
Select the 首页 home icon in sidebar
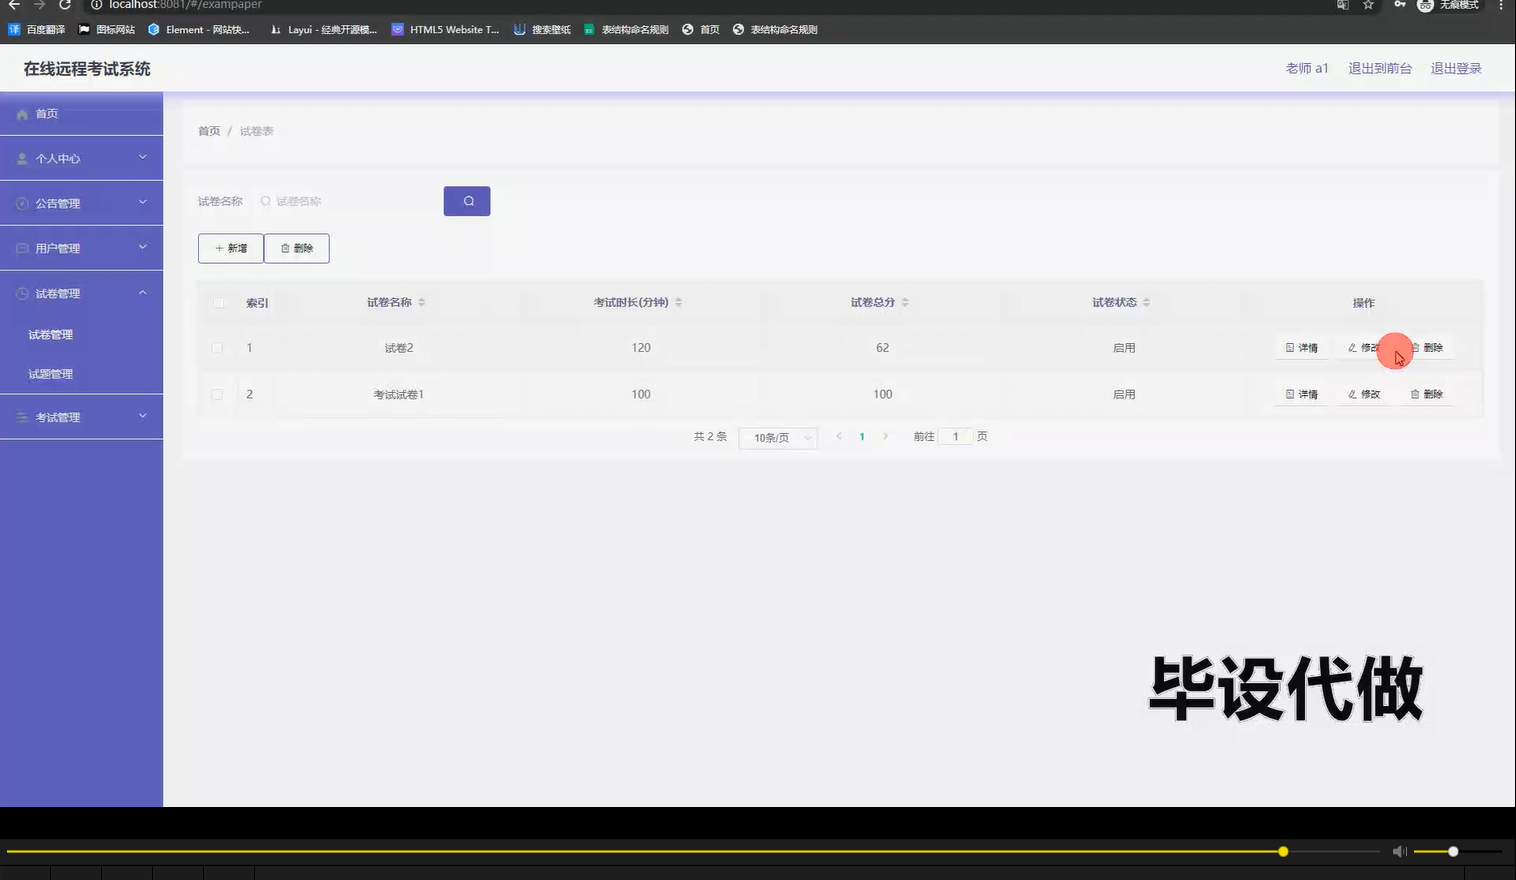(23, 113)
